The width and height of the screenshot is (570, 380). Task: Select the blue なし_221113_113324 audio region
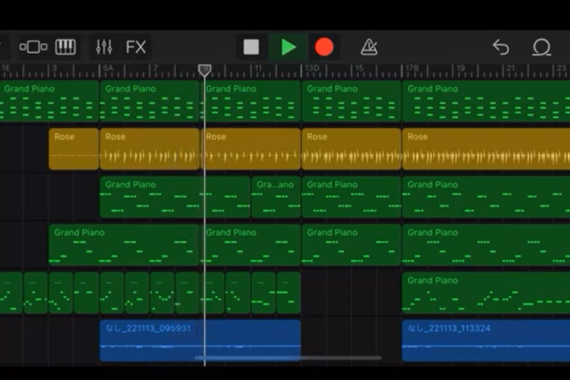tap(486, 340)
